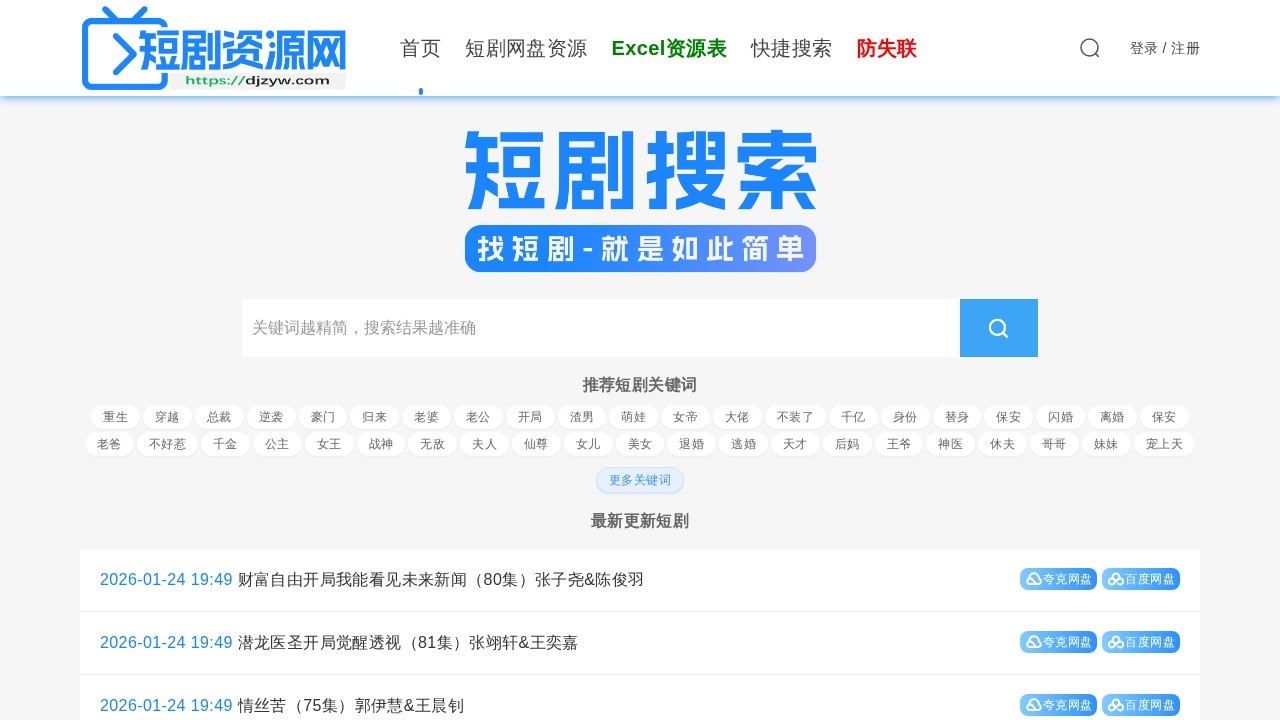Click the 快捷搜索 navigation item
The width and height of the screenshot is (1280, 720).
coord(792,49)
